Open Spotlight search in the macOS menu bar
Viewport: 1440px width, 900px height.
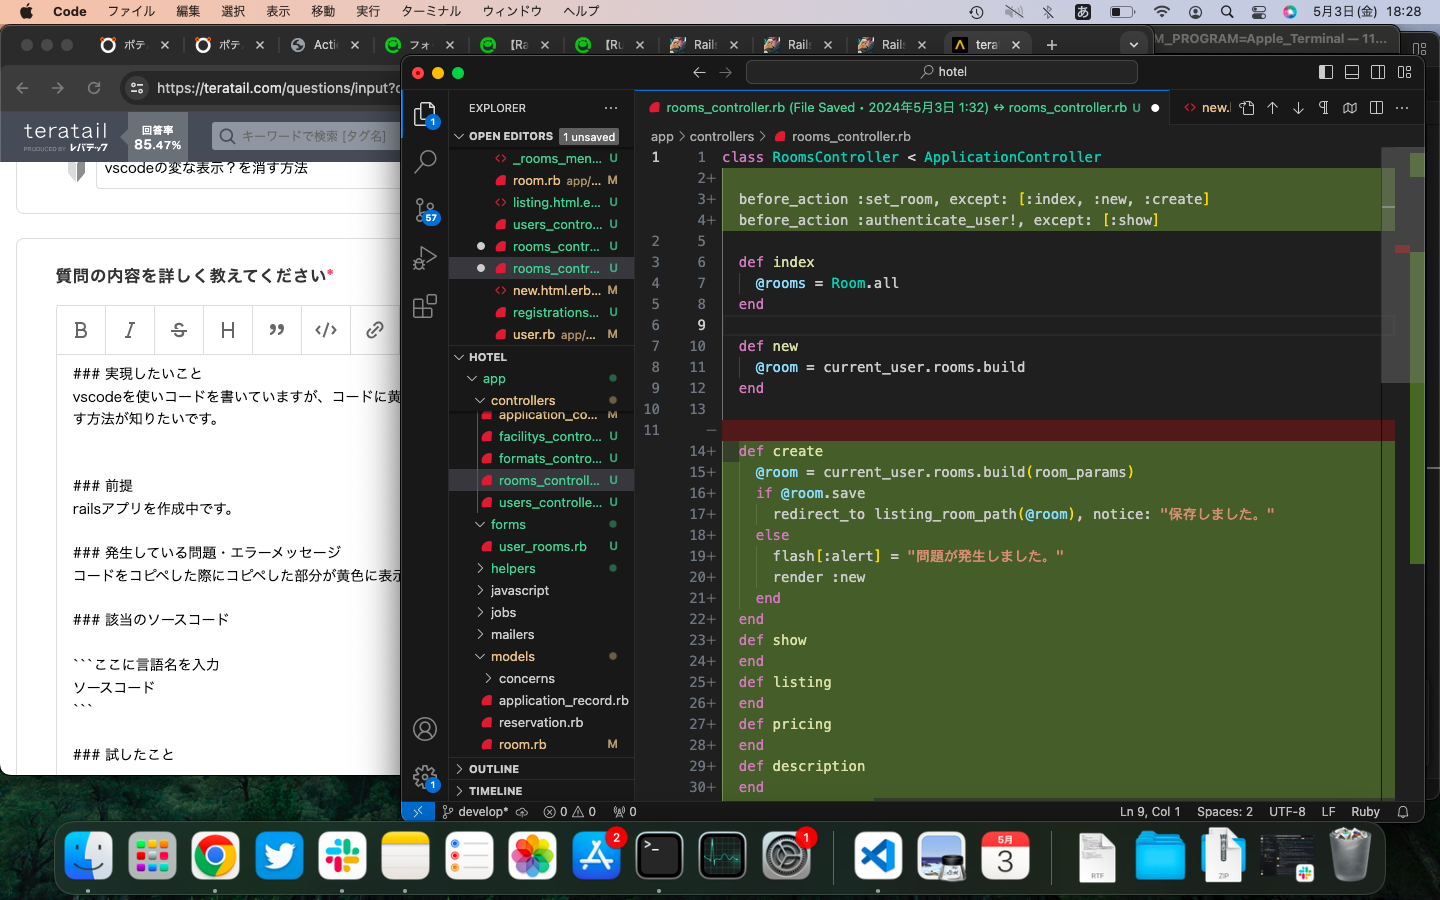[1227, 12]
